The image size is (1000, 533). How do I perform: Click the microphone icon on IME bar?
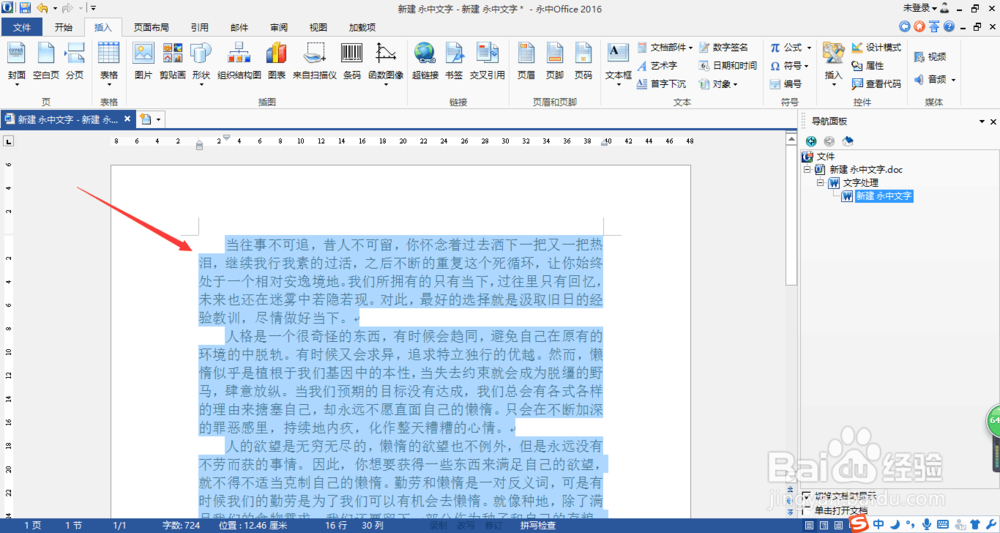coord(927,525)
